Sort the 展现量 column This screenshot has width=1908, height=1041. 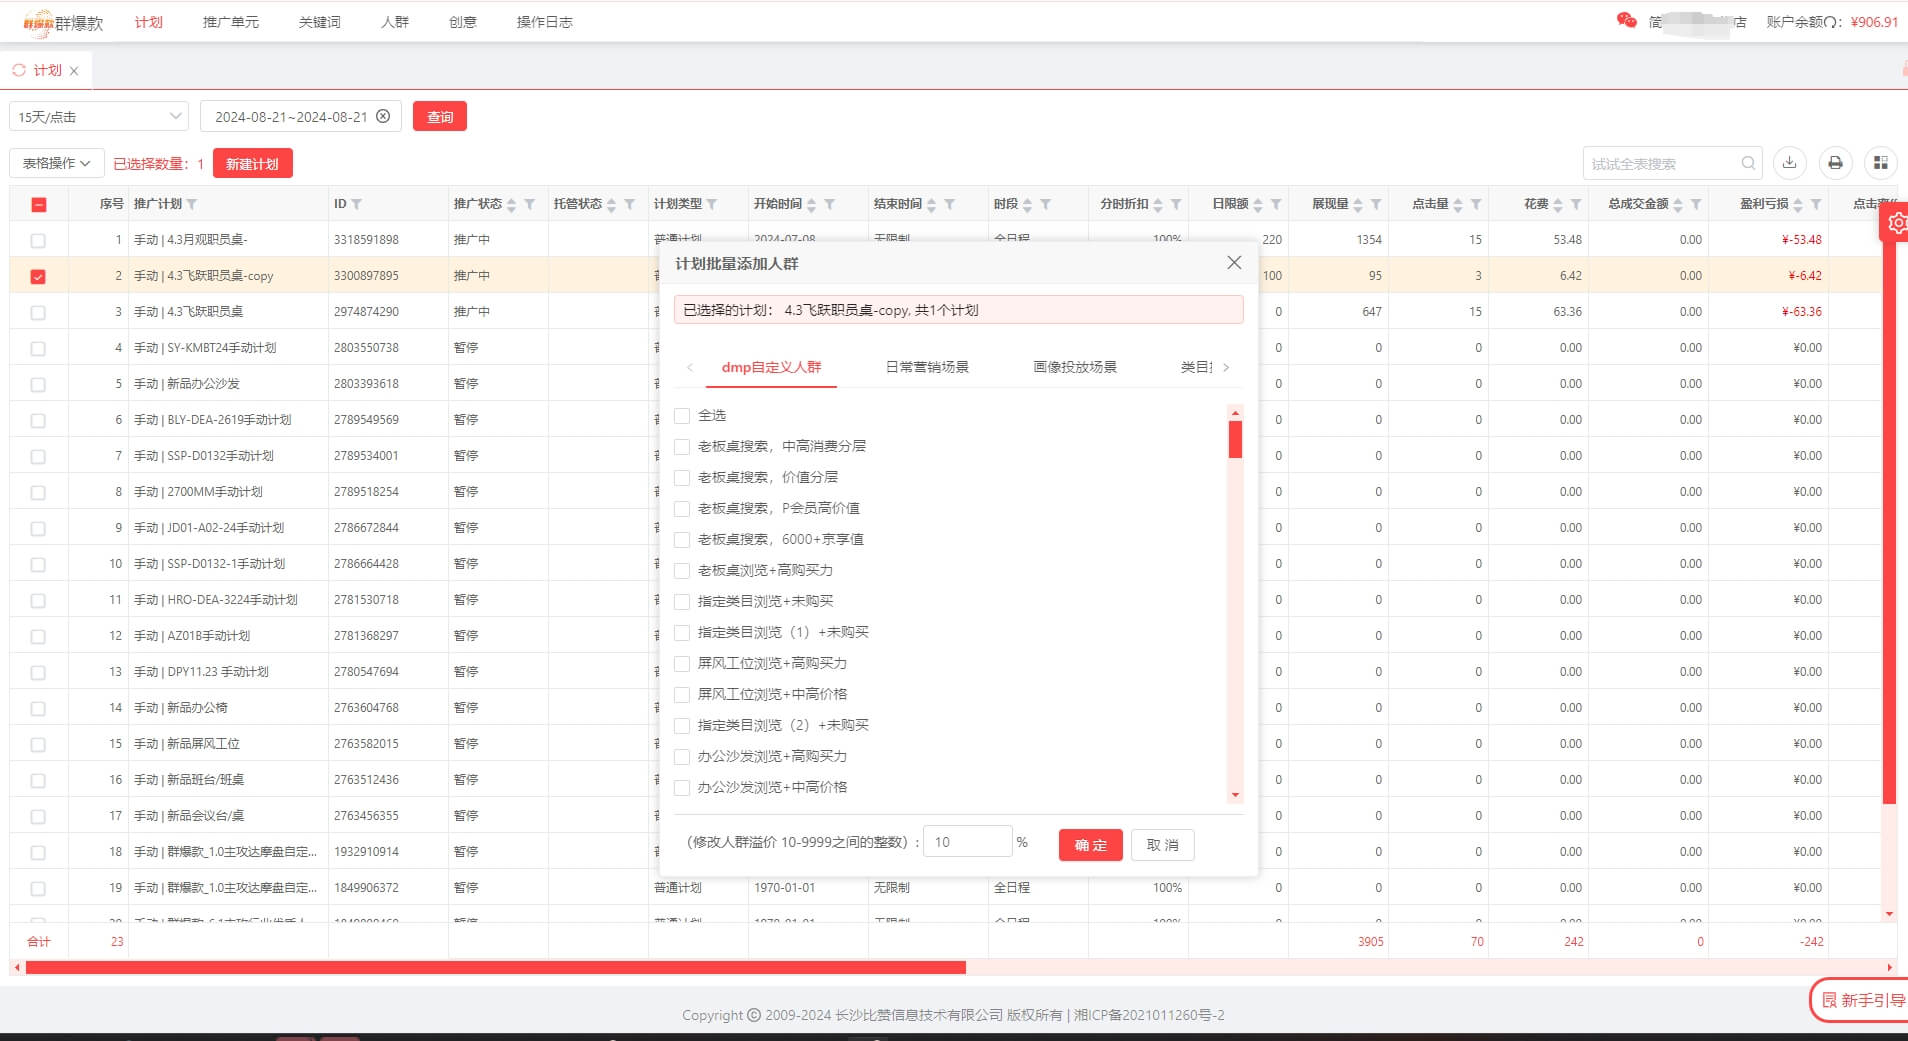(x=1358, y=204)
